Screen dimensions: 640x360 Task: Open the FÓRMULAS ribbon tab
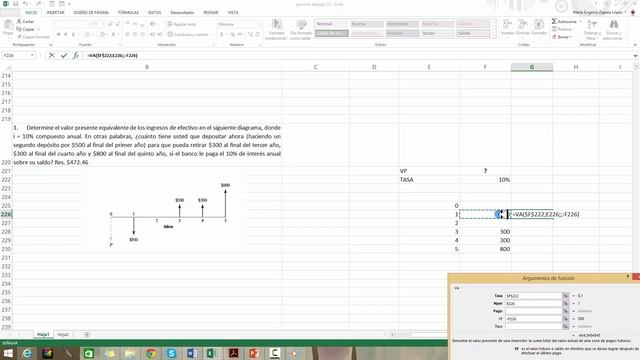click(x=128, y=12)
